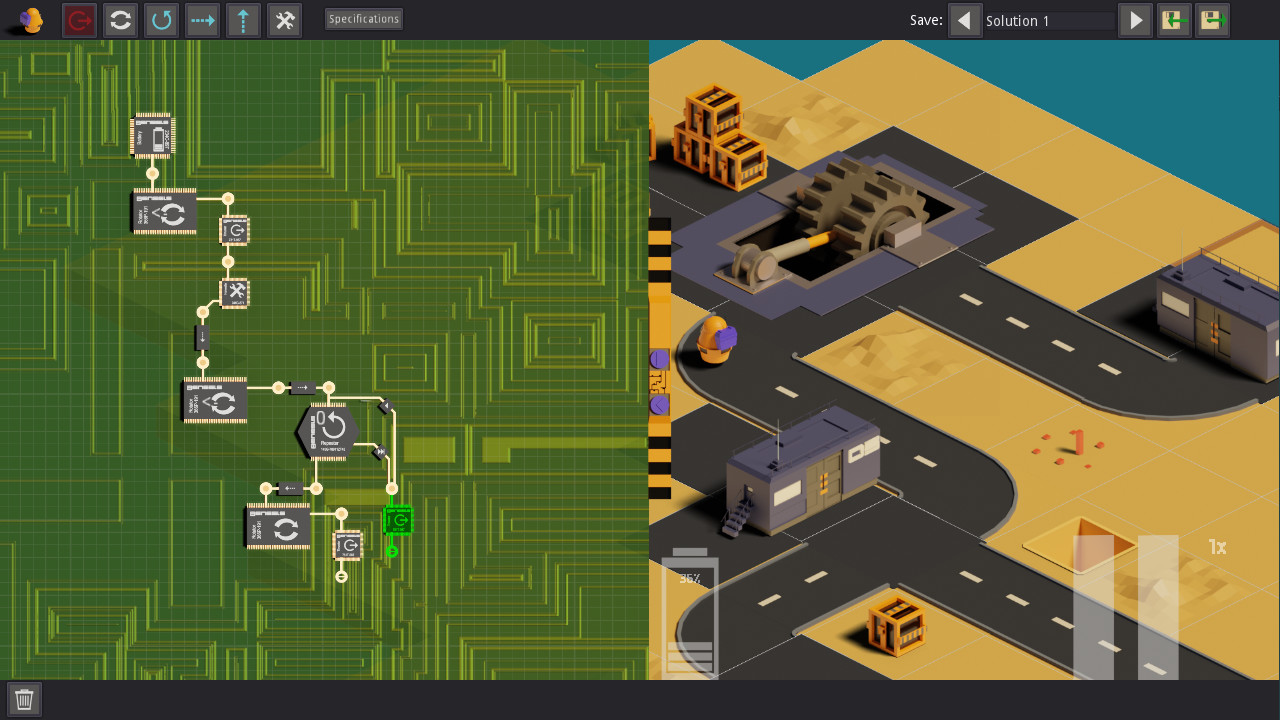Open the Specifications panel
Image resolution: width=1280 pixels, height=720 pixels.
click(363, 18)
